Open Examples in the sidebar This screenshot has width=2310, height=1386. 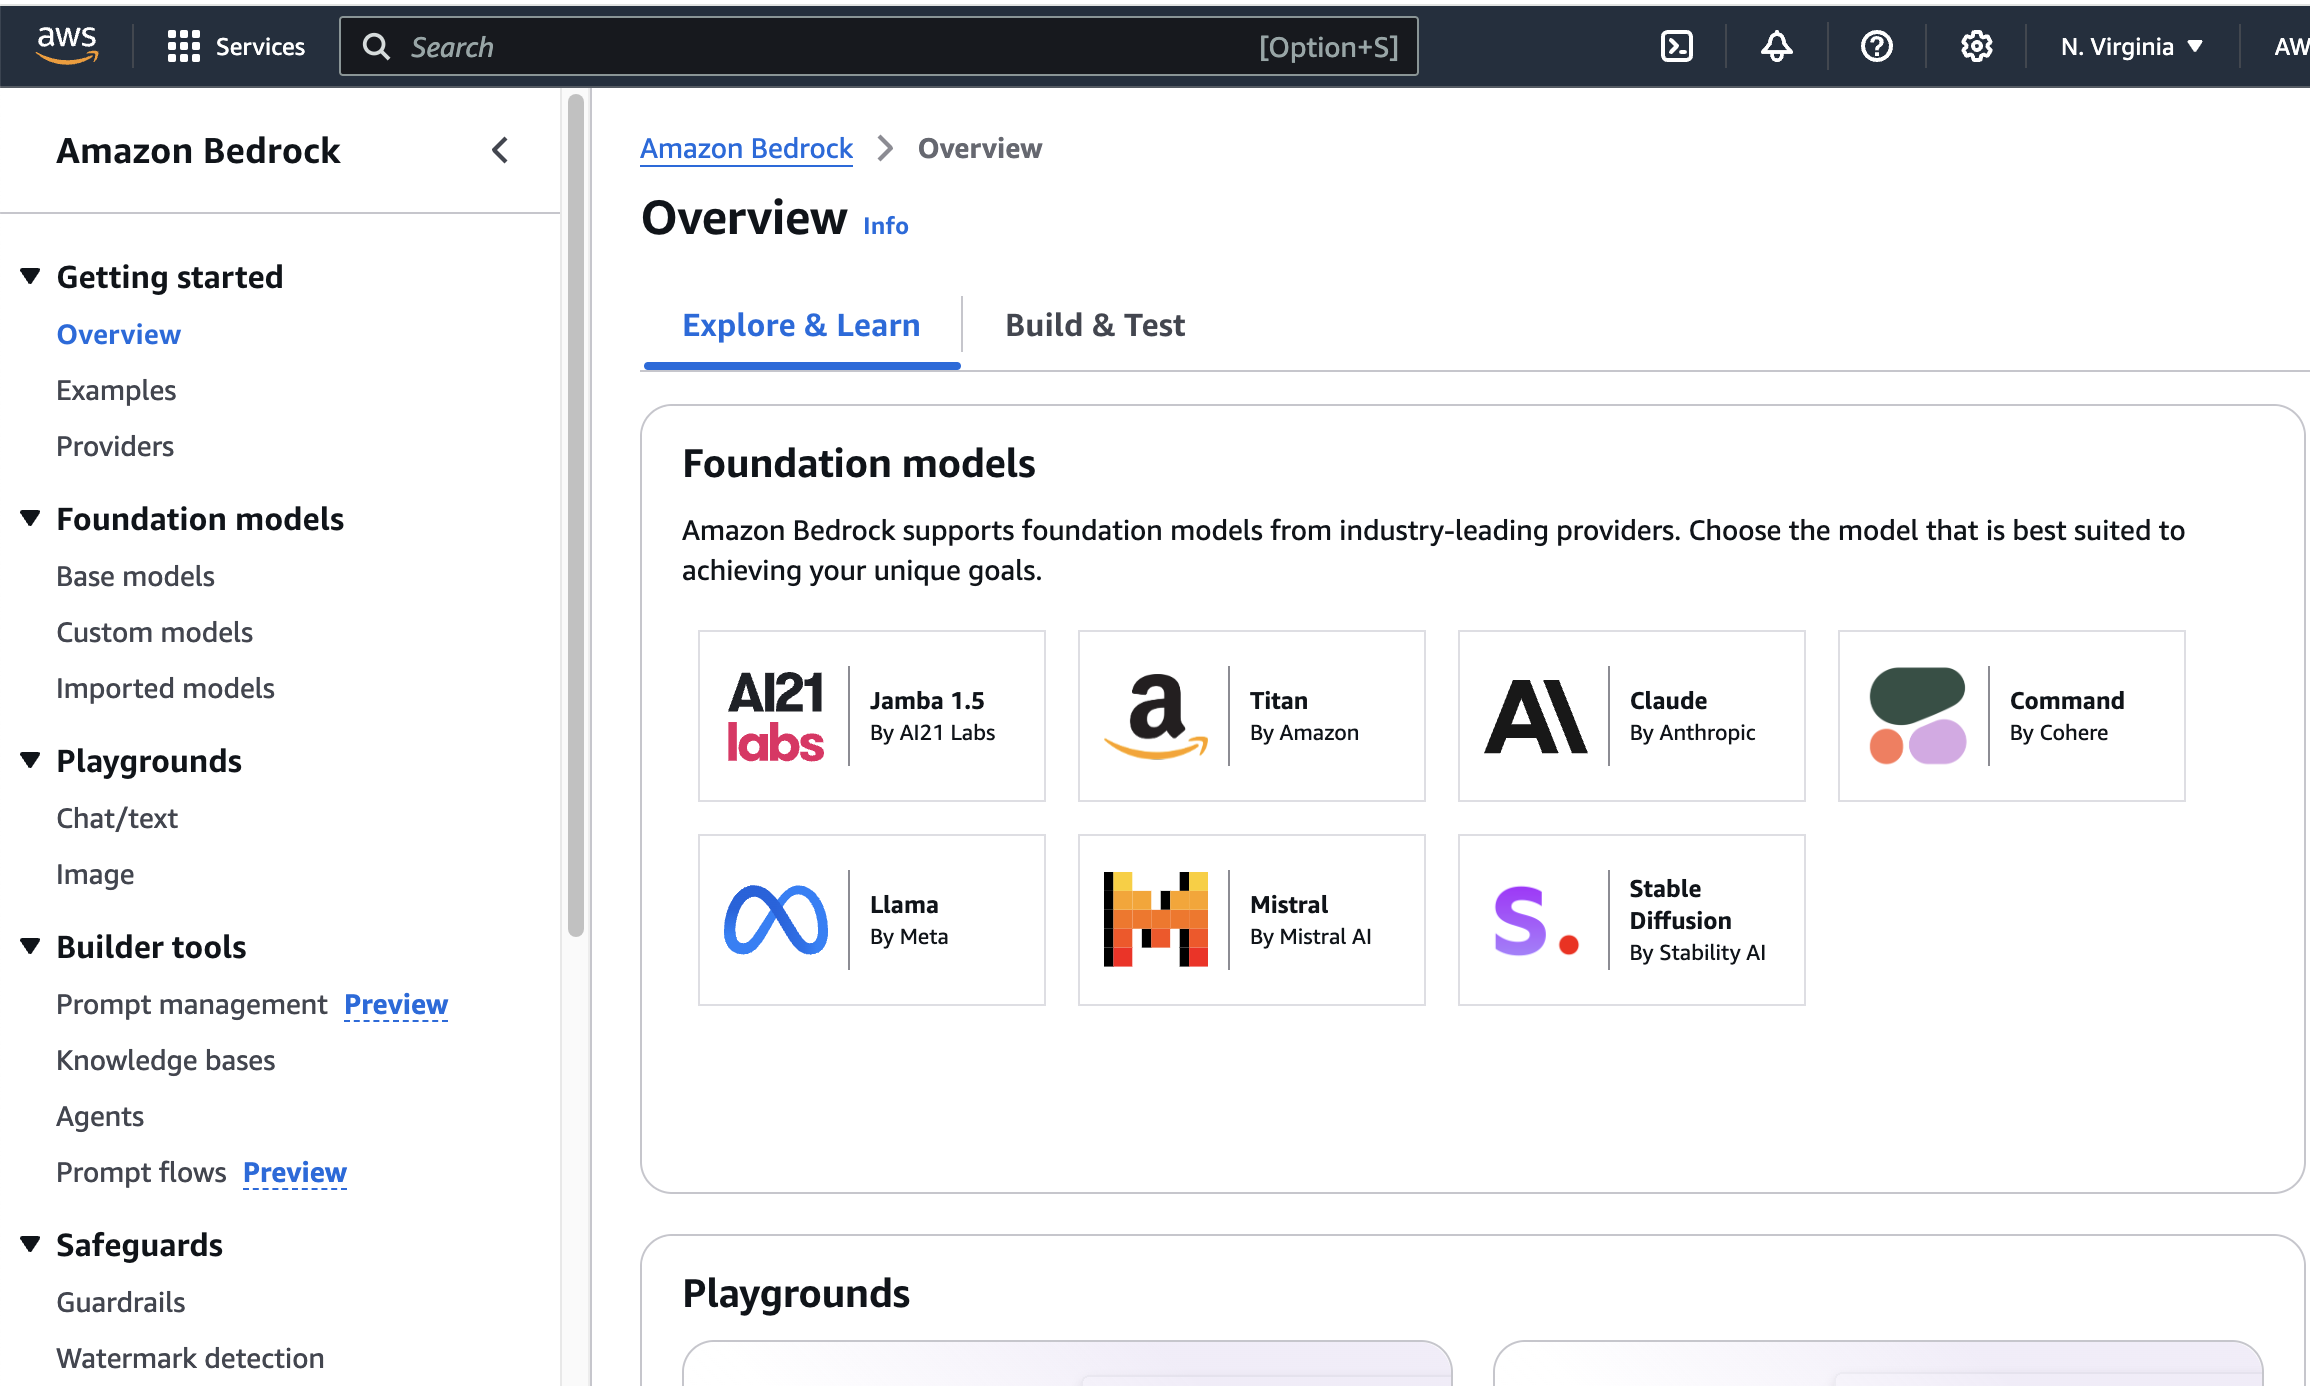(116, 390)
